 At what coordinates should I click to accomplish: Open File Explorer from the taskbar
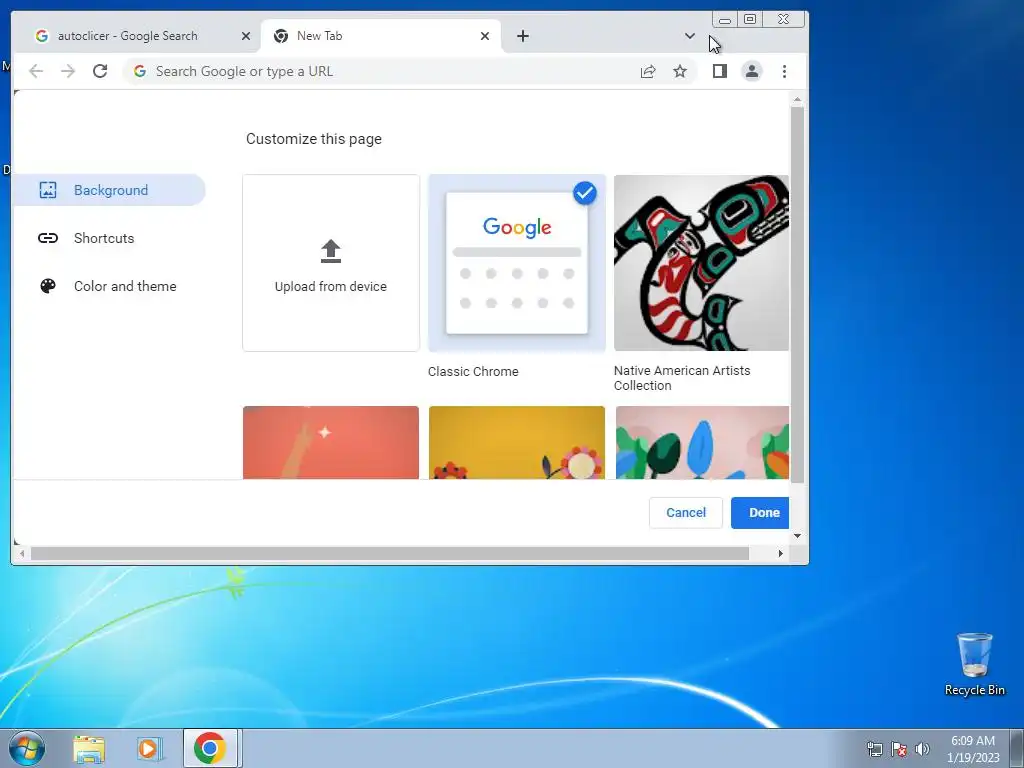coord(89,749)
